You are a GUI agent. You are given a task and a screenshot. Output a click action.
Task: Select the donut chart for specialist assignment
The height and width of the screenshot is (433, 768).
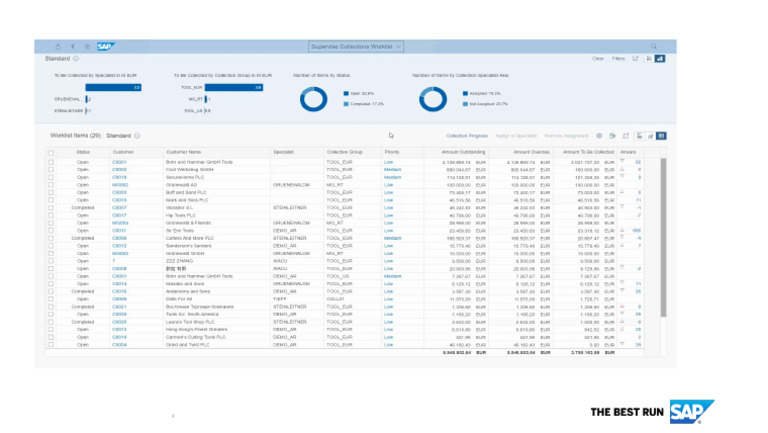pyautogui.click(x=433, y=99)
